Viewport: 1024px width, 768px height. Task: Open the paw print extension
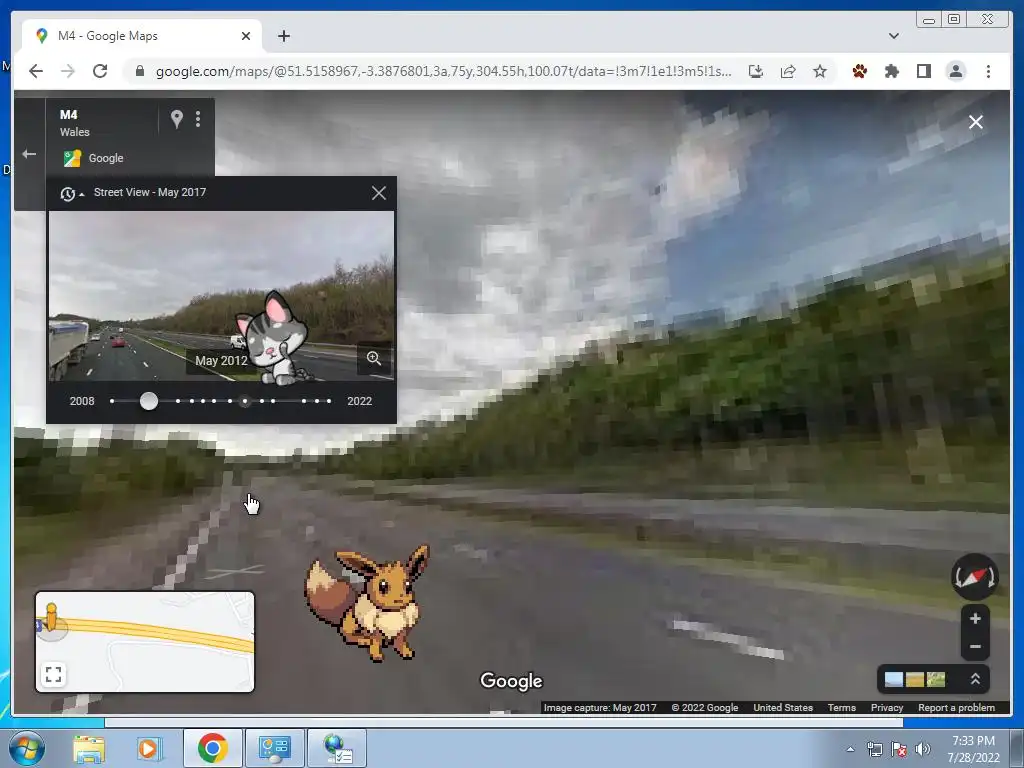coord(859,71)
